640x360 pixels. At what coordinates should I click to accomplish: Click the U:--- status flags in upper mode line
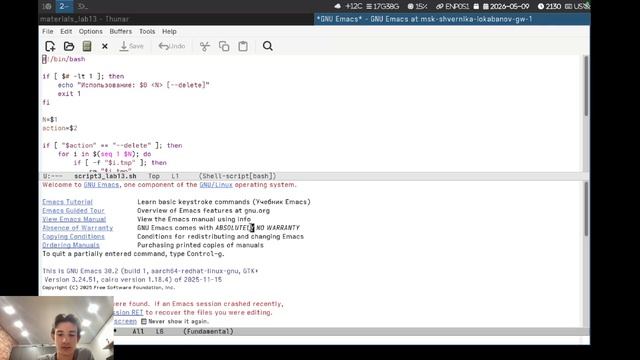point(53,176)
